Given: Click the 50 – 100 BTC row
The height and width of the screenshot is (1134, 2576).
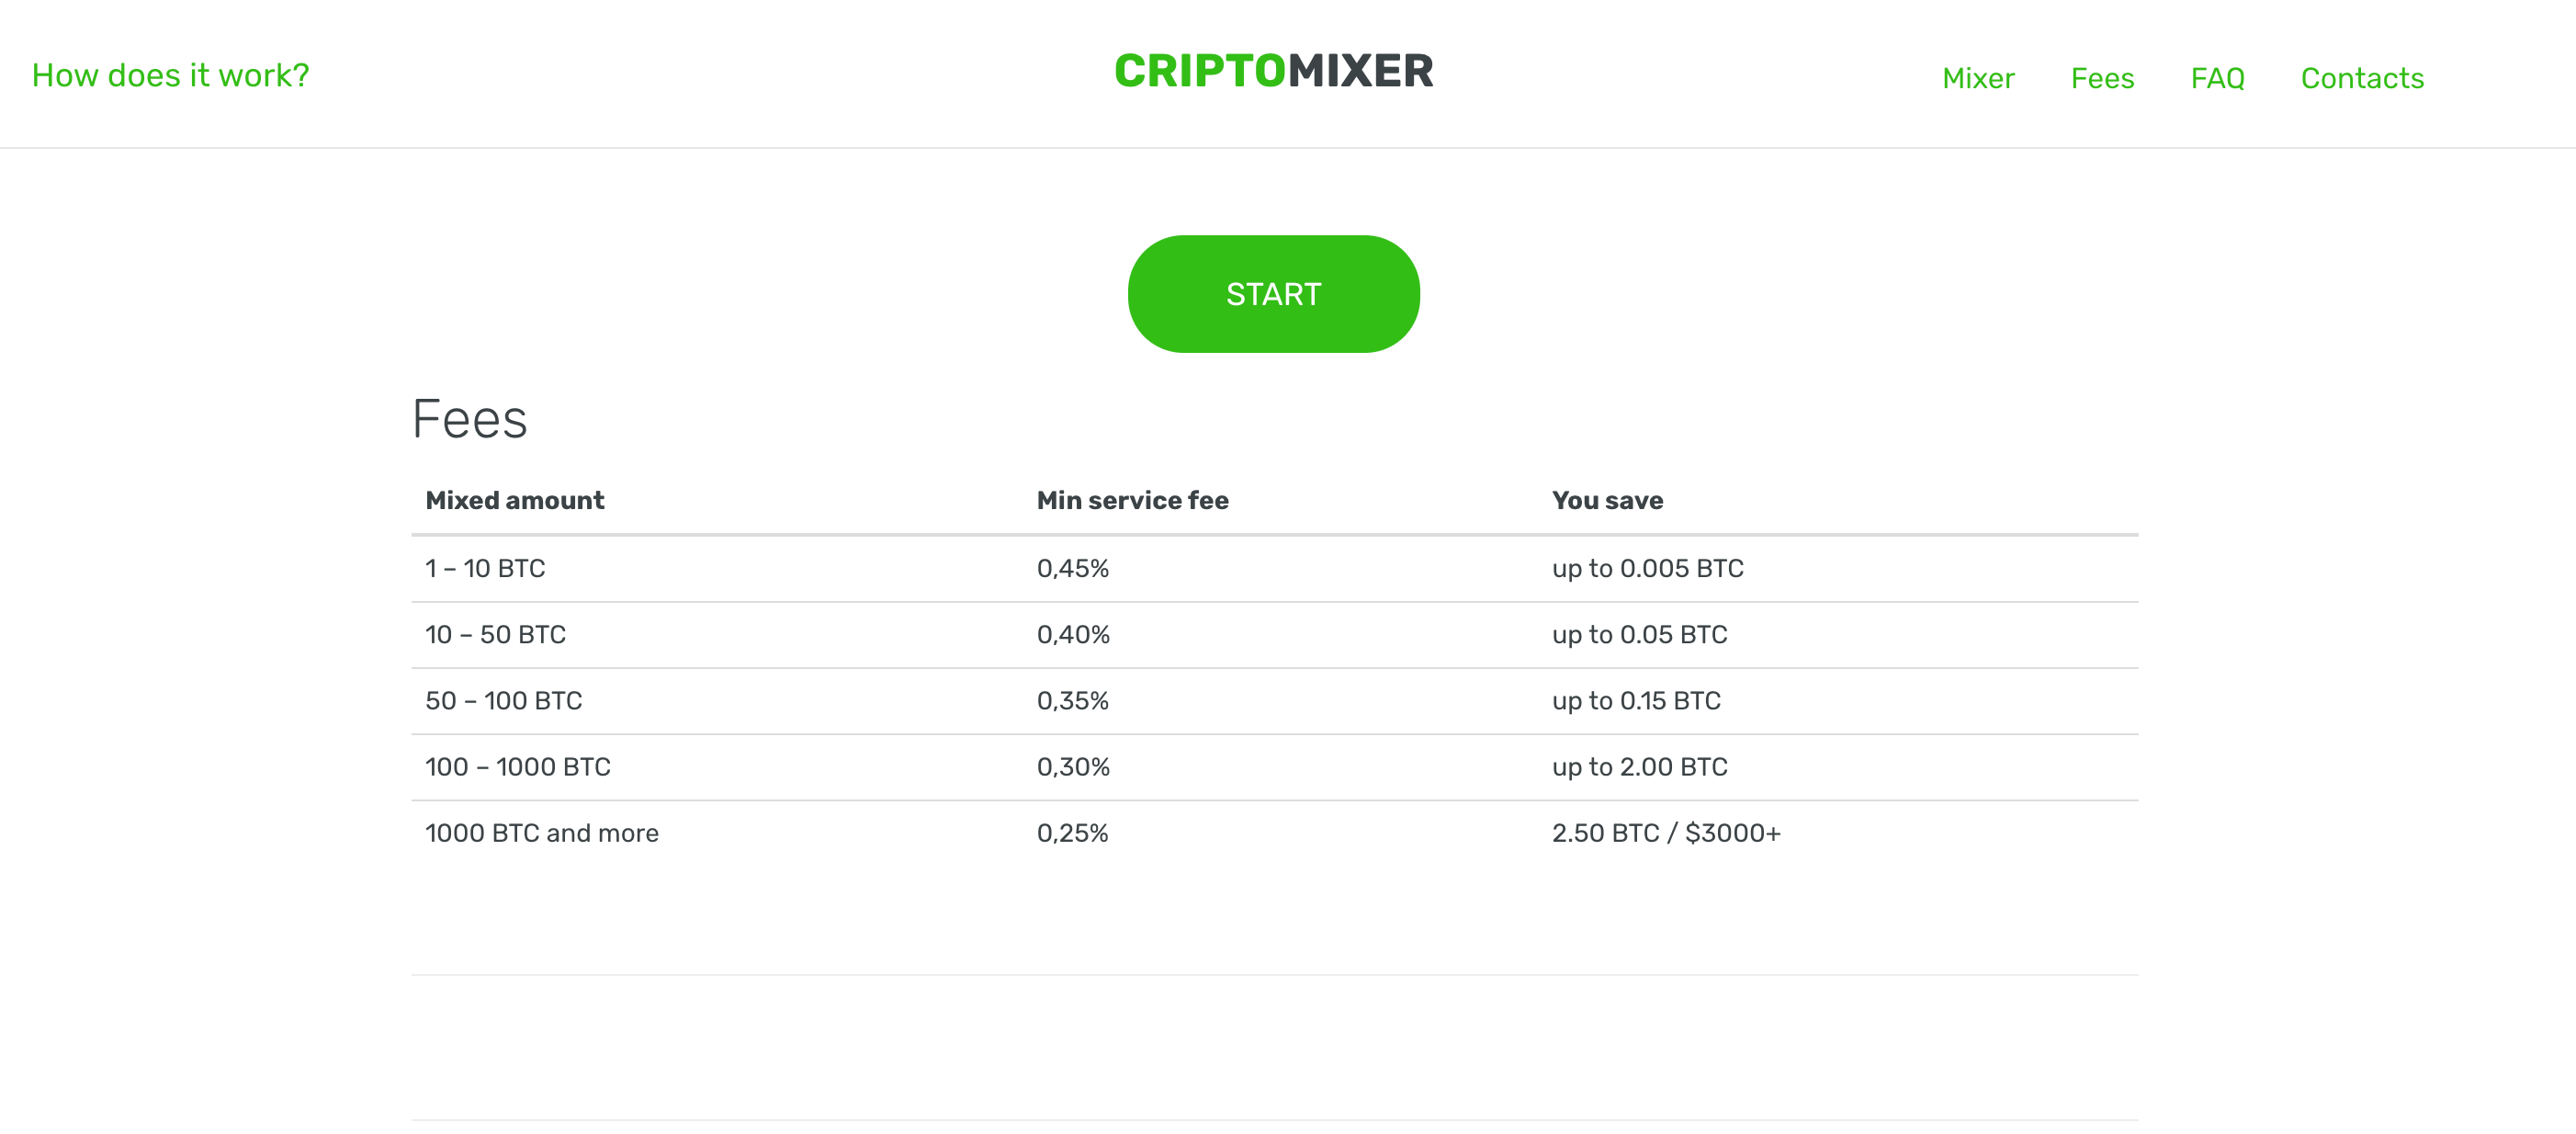Looking at the screenshot, I should click(x=1274, y=701).
